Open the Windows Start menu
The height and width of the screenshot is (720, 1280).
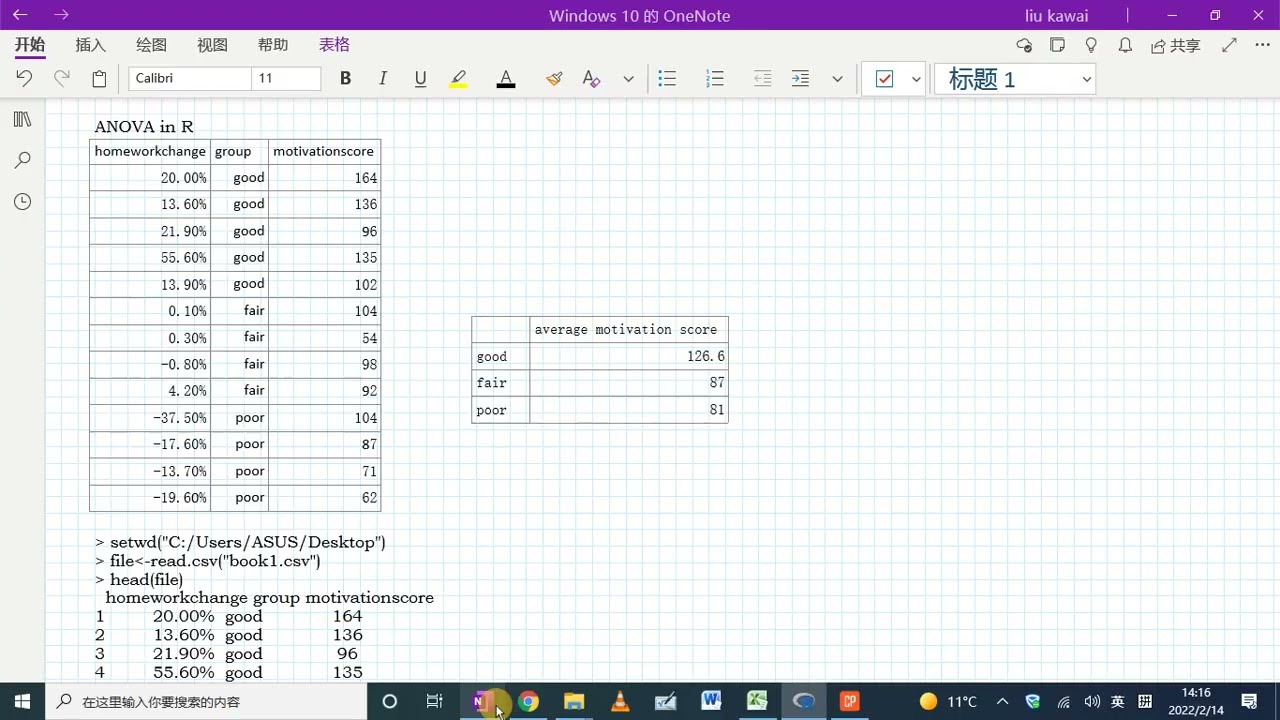(x=22, y=701)
